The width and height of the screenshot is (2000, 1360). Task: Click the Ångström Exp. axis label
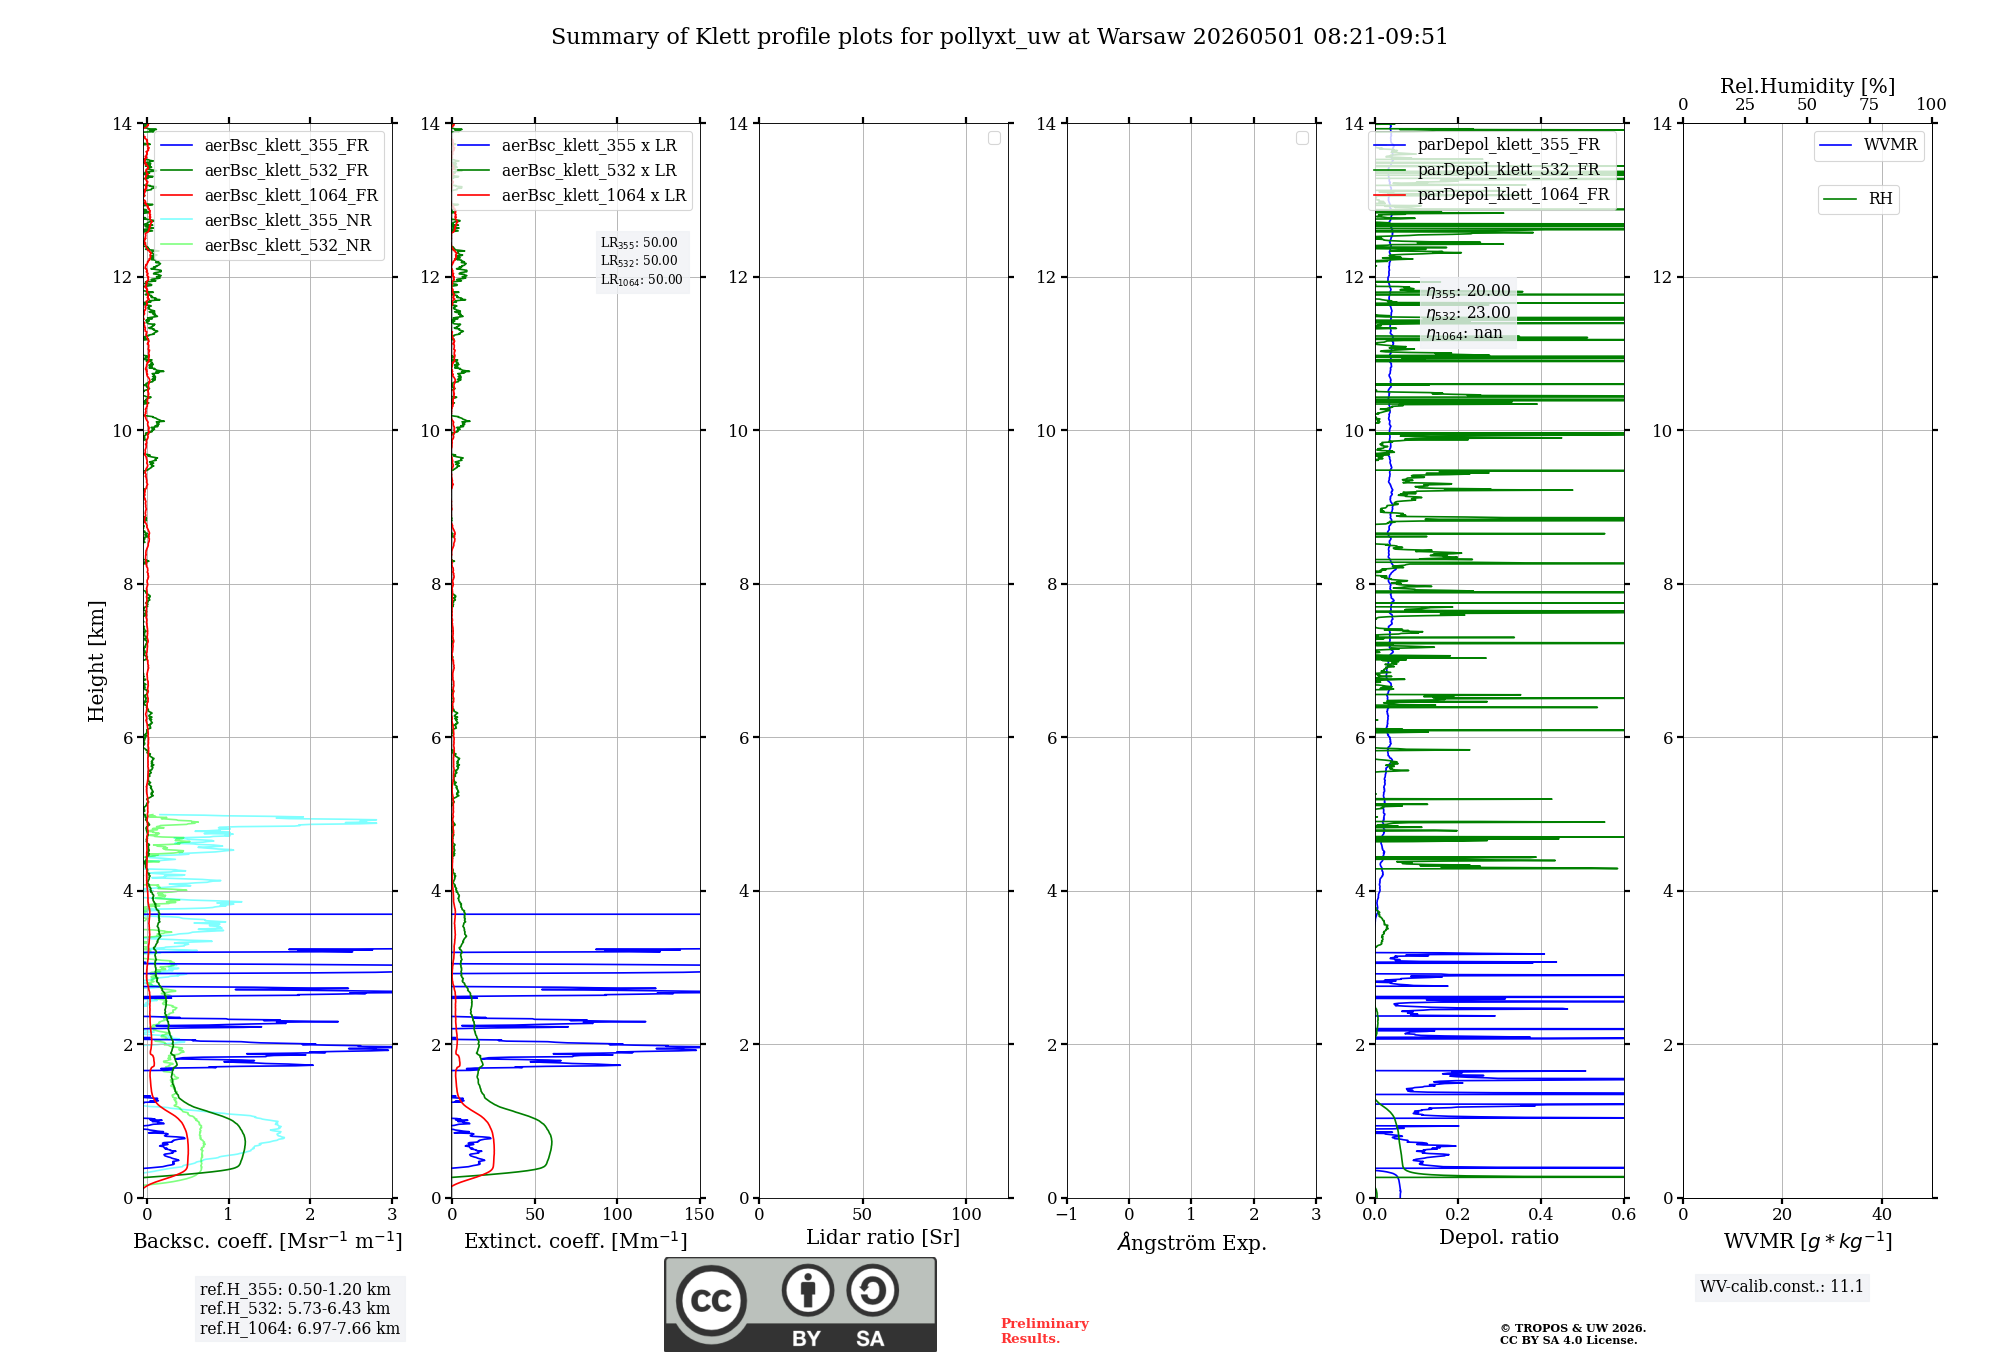pos(1192,1243)
